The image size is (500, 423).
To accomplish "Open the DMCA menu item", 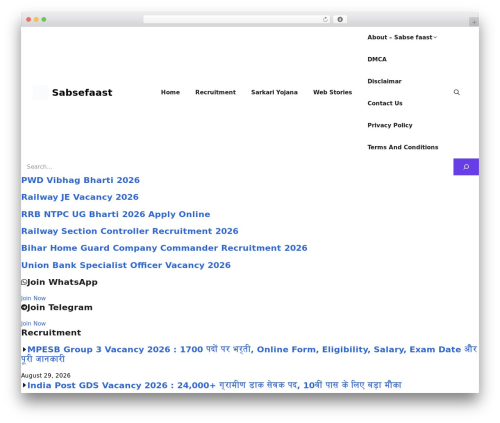I will click(x=377, y=59).
